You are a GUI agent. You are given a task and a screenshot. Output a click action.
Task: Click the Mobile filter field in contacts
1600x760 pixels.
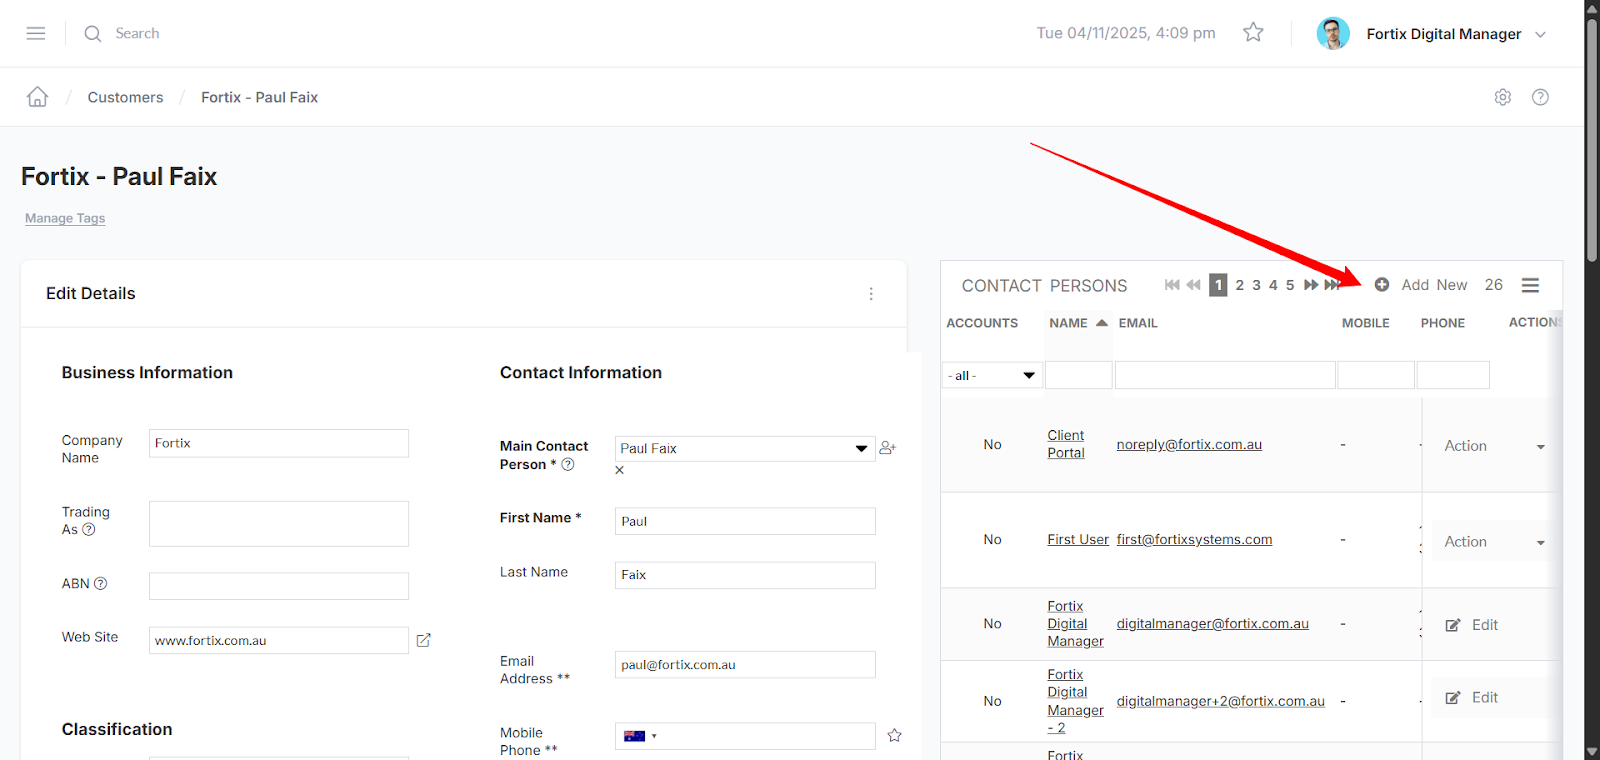pos(1376,375)
